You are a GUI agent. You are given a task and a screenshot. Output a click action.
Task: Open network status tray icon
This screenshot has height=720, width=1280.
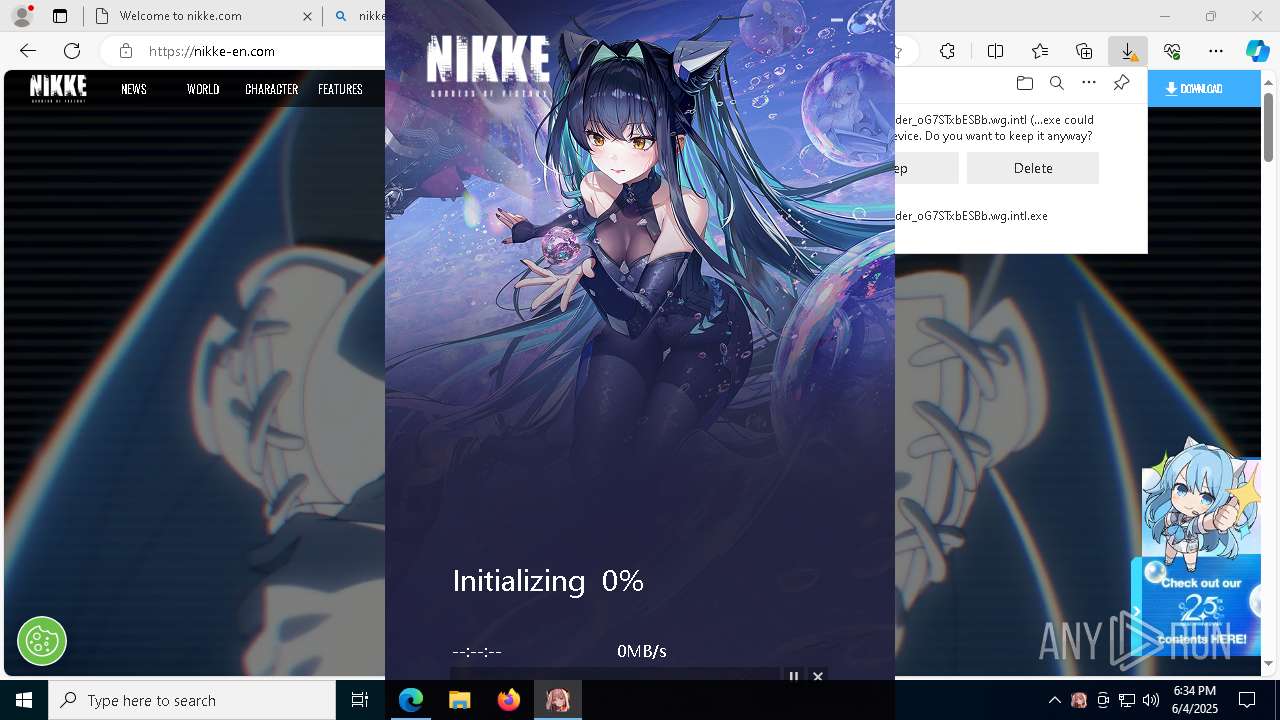coord(1127,700)
